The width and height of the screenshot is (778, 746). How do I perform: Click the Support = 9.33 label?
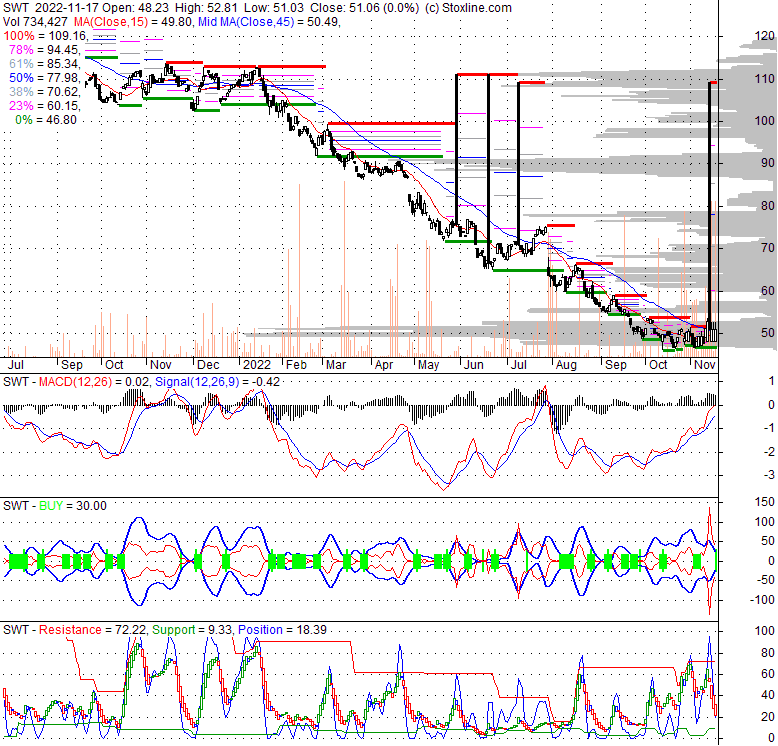point(192,630)
